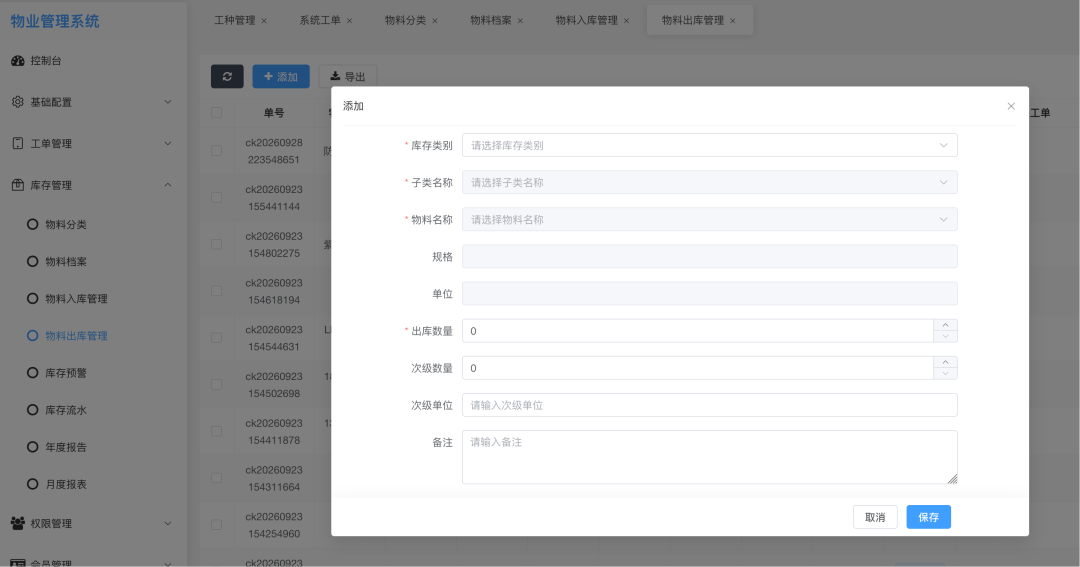Switch to the 系统工单 tab

pos(320,21)
